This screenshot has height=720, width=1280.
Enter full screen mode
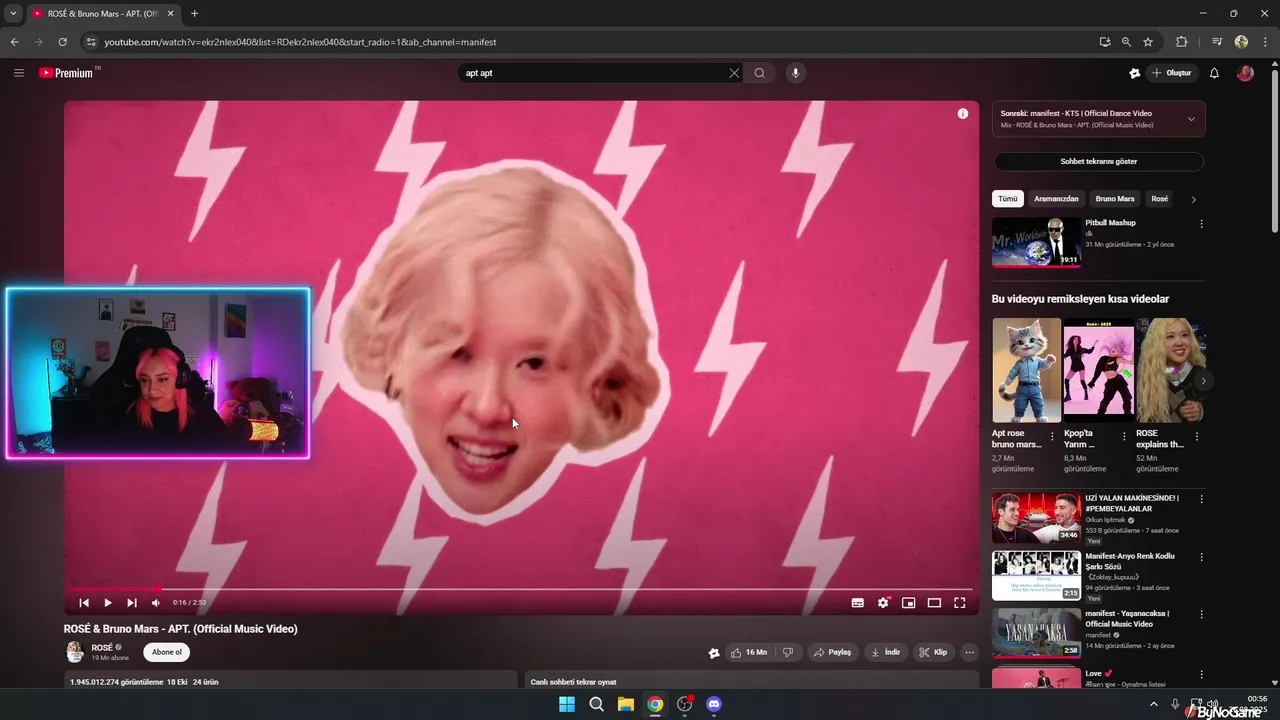click(960, 603)
